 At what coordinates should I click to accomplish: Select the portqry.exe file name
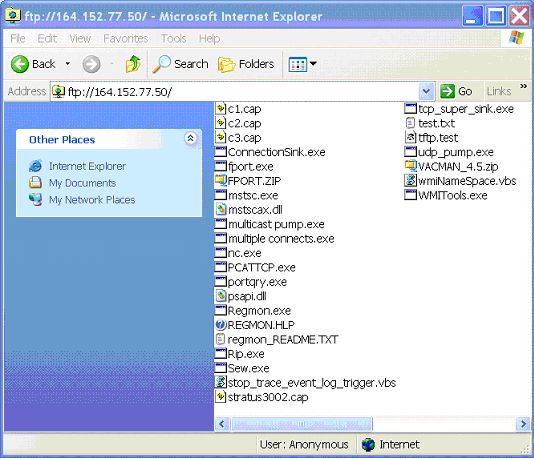[257, 282]
